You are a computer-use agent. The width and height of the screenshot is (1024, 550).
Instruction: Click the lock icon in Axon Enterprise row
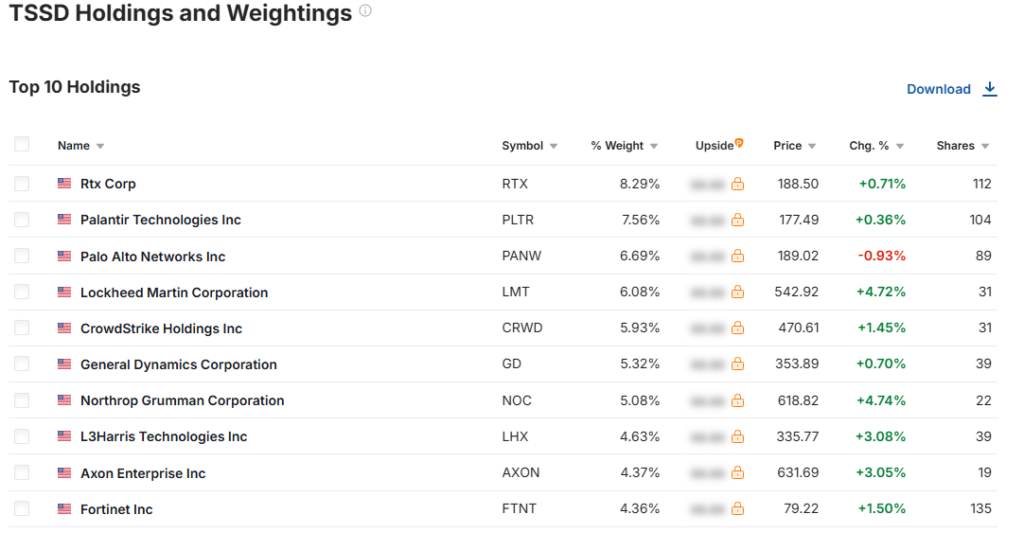[737, 473]
